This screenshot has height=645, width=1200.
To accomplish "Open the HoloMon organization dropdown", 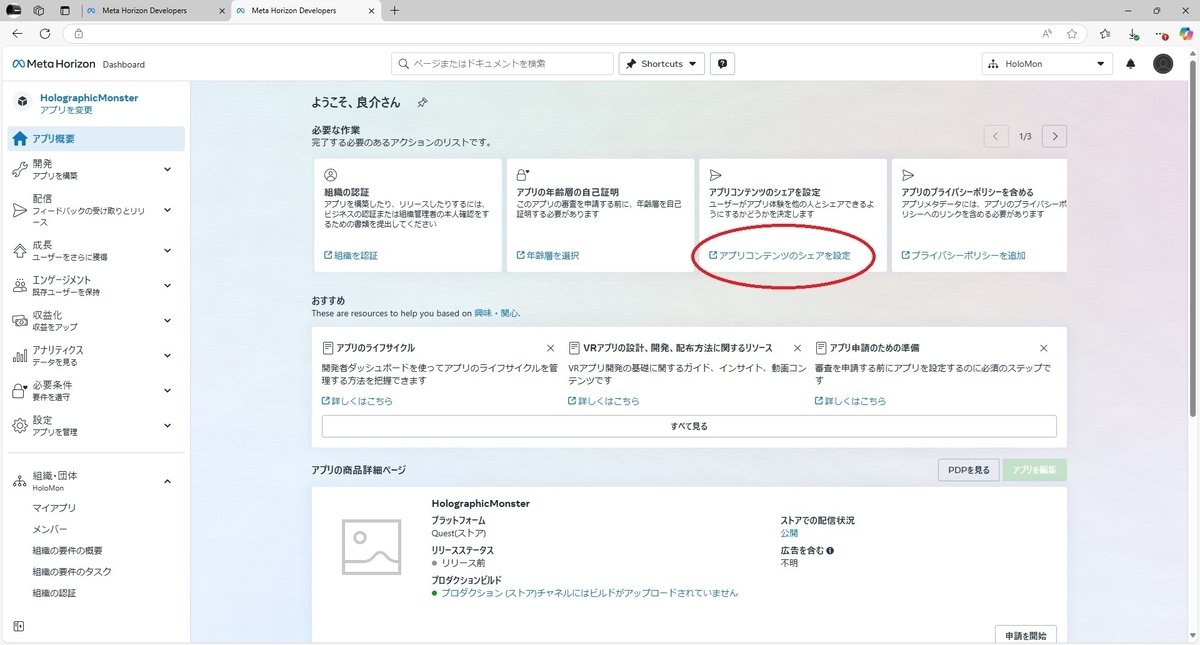I will click(1047, 64).
